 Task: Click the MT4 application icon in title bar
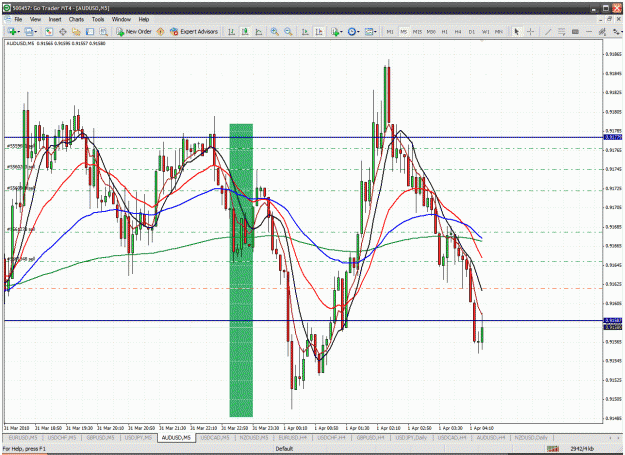[x=7, y=8]
